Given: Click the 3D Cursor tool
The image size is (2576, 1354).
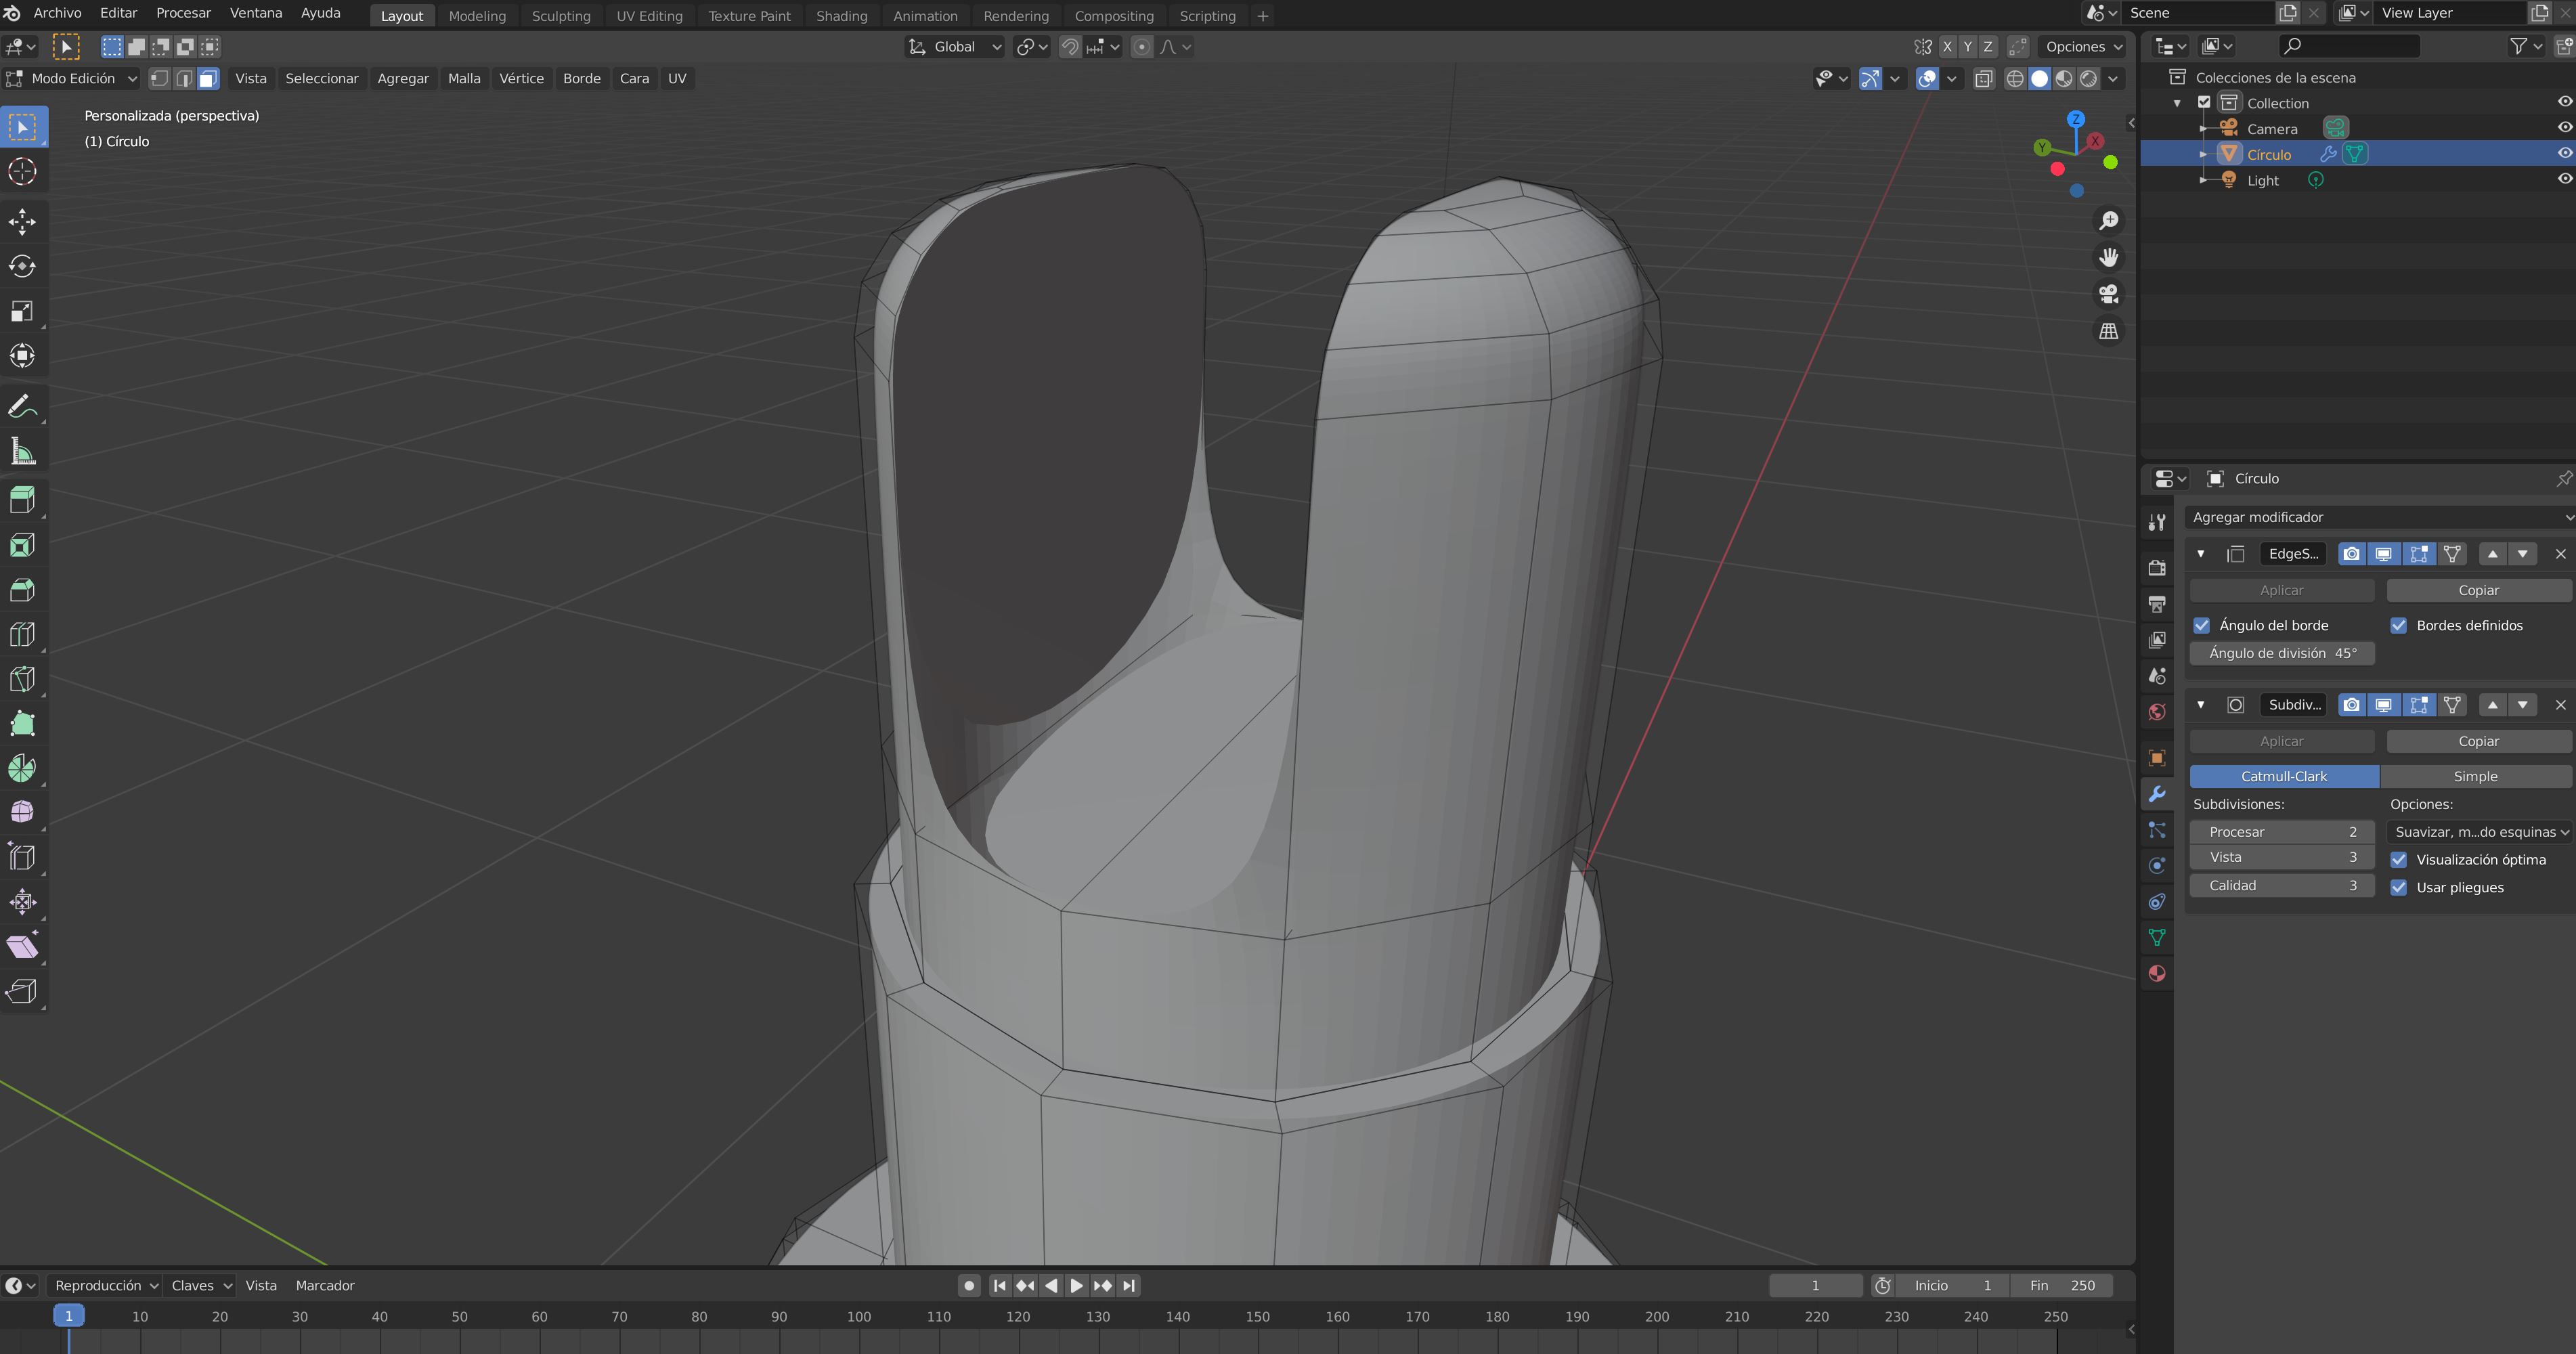Looking at the screenshot, I should pyautogui.click(x=22, y=171).
